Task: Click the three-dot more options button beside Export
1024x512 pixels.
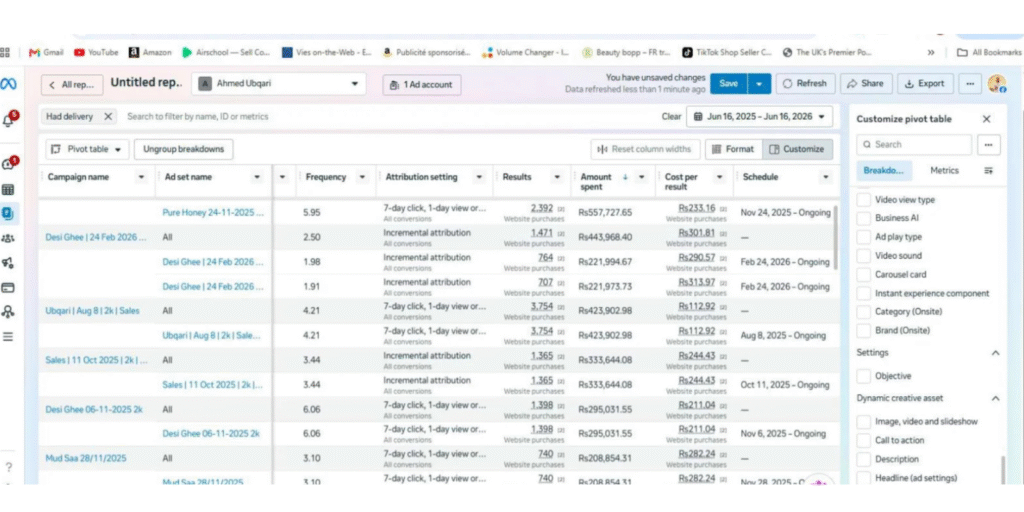Action: pyautogui.click(x=970, y=84)
